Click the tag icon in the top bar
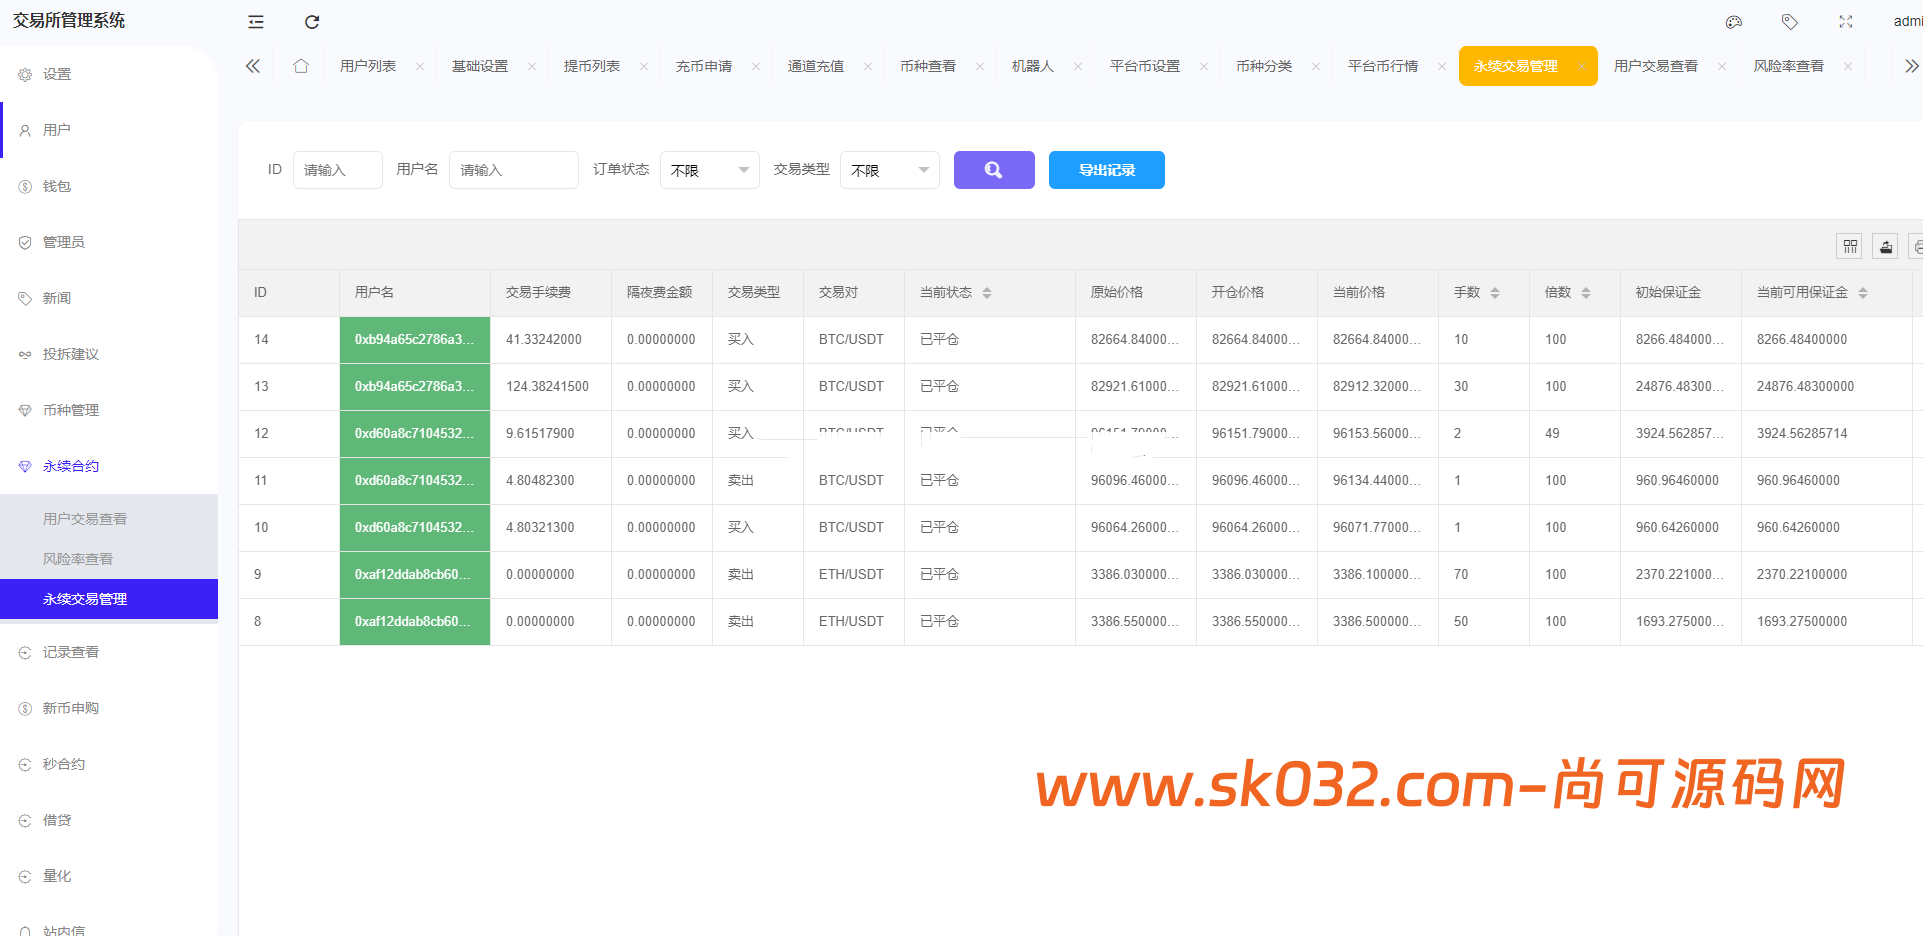The image size is (1923, 936). tap(1789, 21)
